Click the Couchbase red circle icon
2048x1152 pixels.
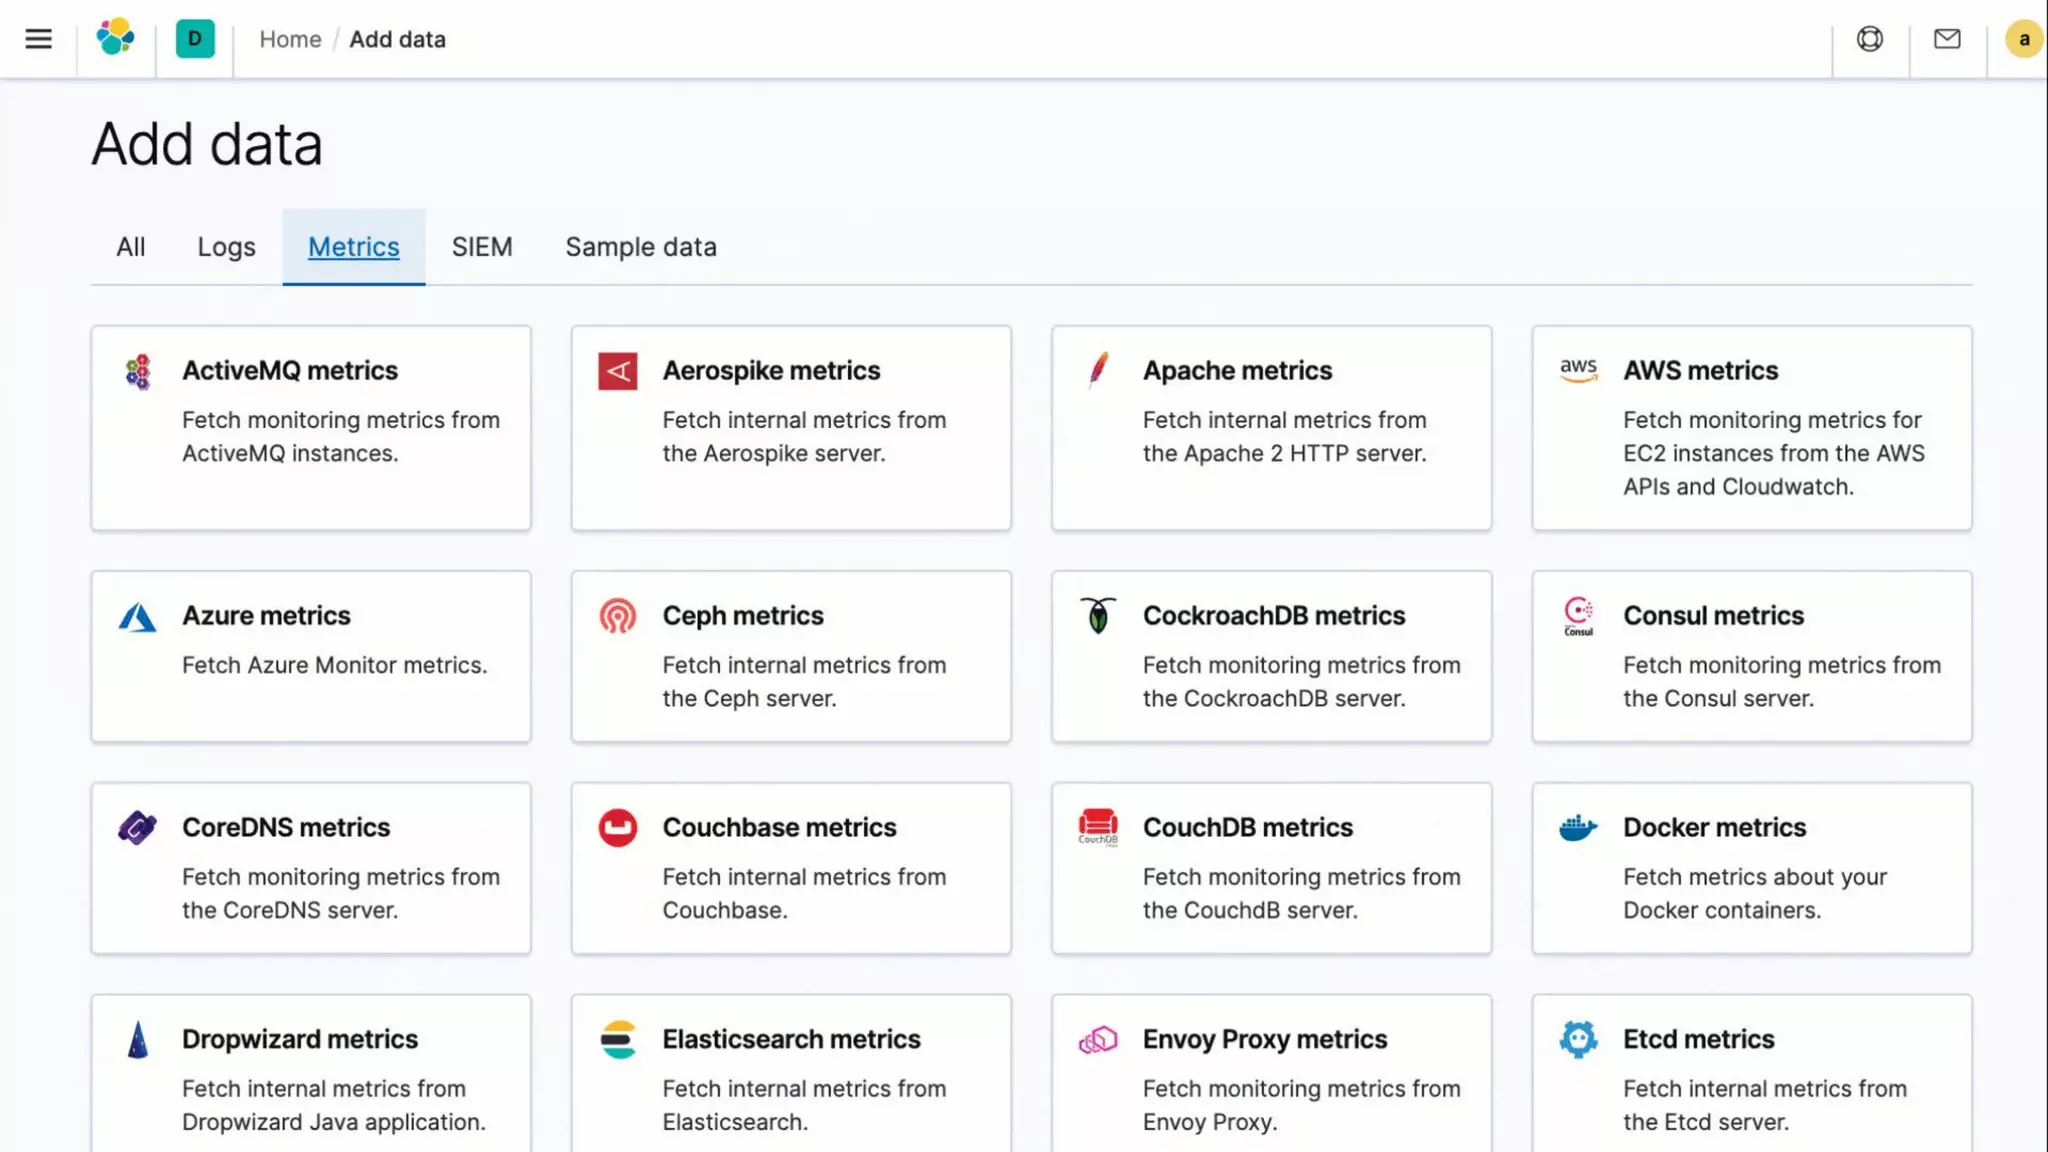coord(617,828)
